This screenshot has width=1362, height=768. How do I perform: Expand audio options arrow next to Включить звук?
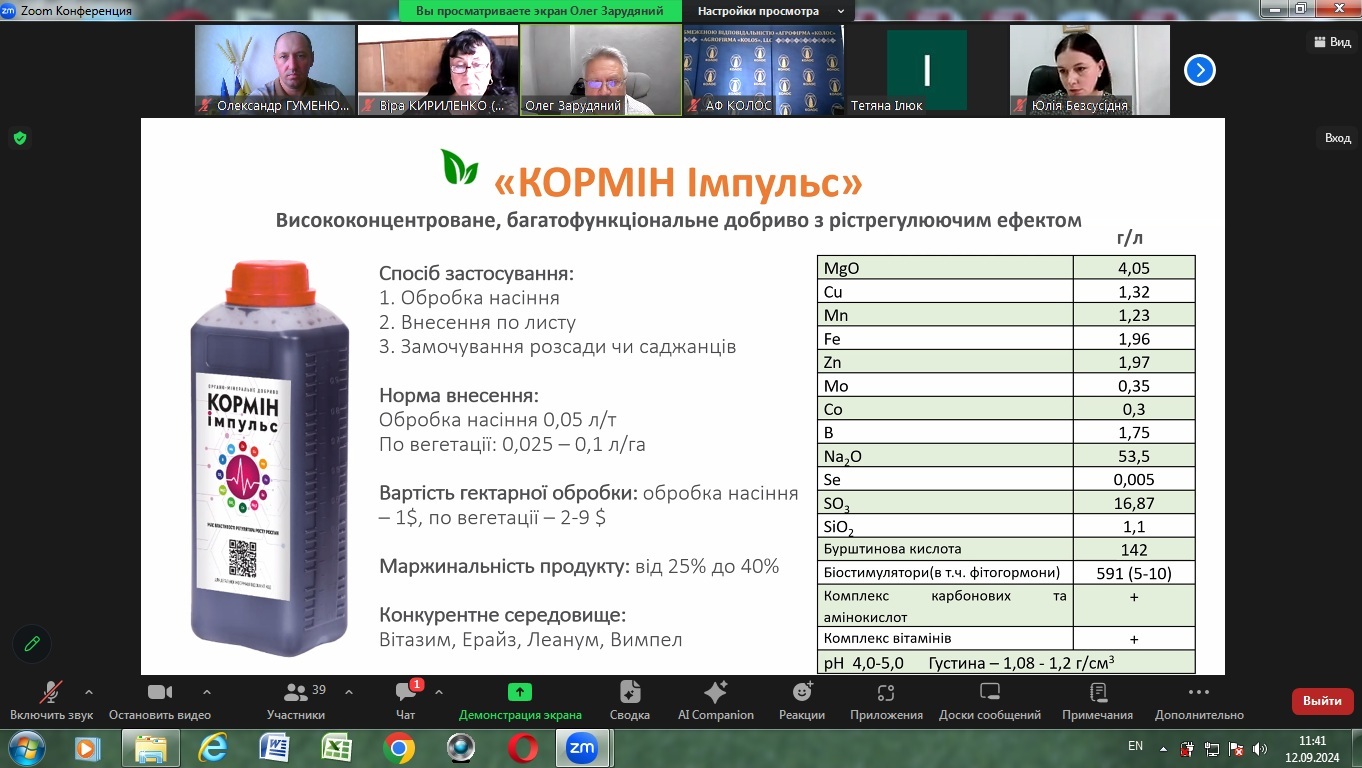89,691
